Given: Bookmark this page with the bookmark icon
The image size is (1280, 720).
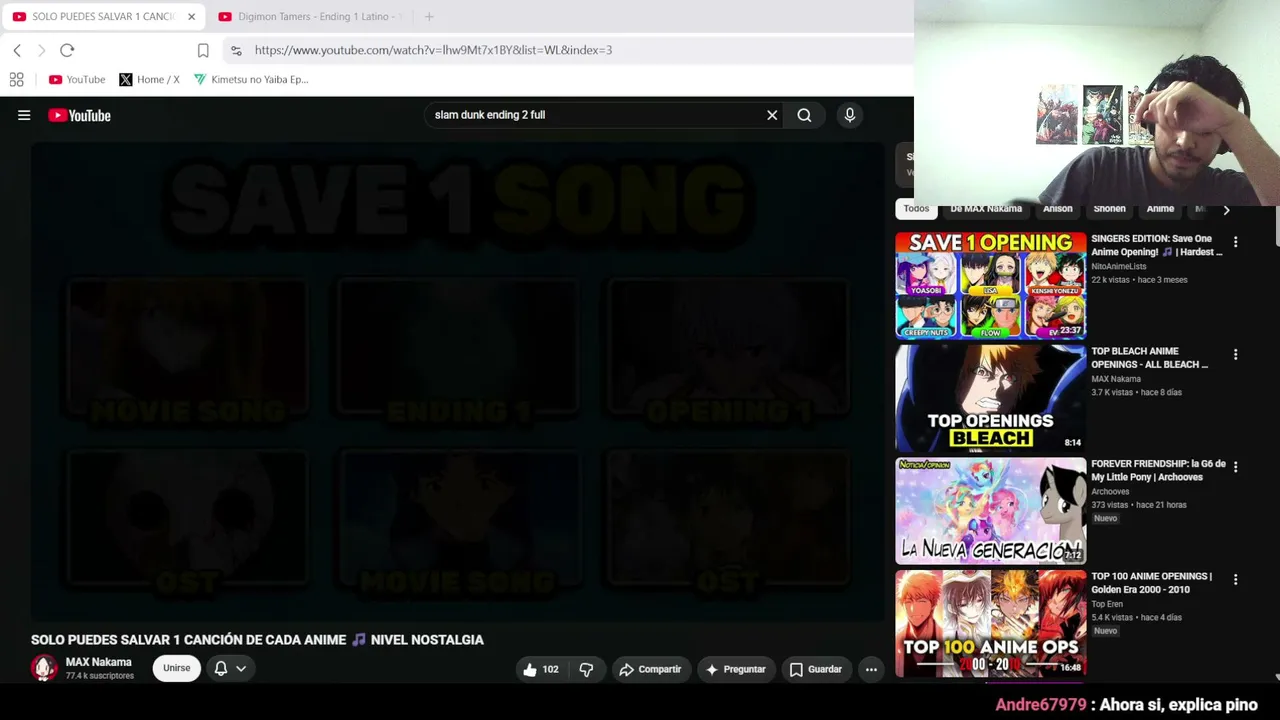Looking at the screenshot, I should 203,50.
